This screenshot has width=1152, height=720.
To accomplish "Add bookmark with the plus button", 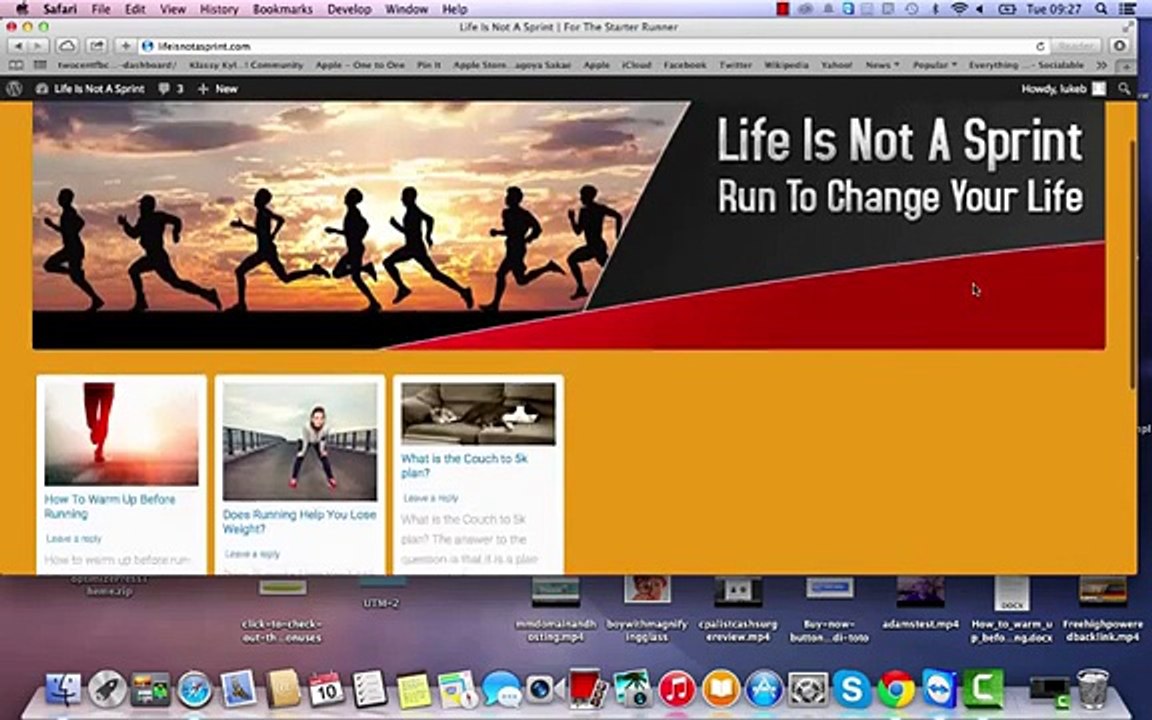I will pyautogui.click(x=126, y=46).
